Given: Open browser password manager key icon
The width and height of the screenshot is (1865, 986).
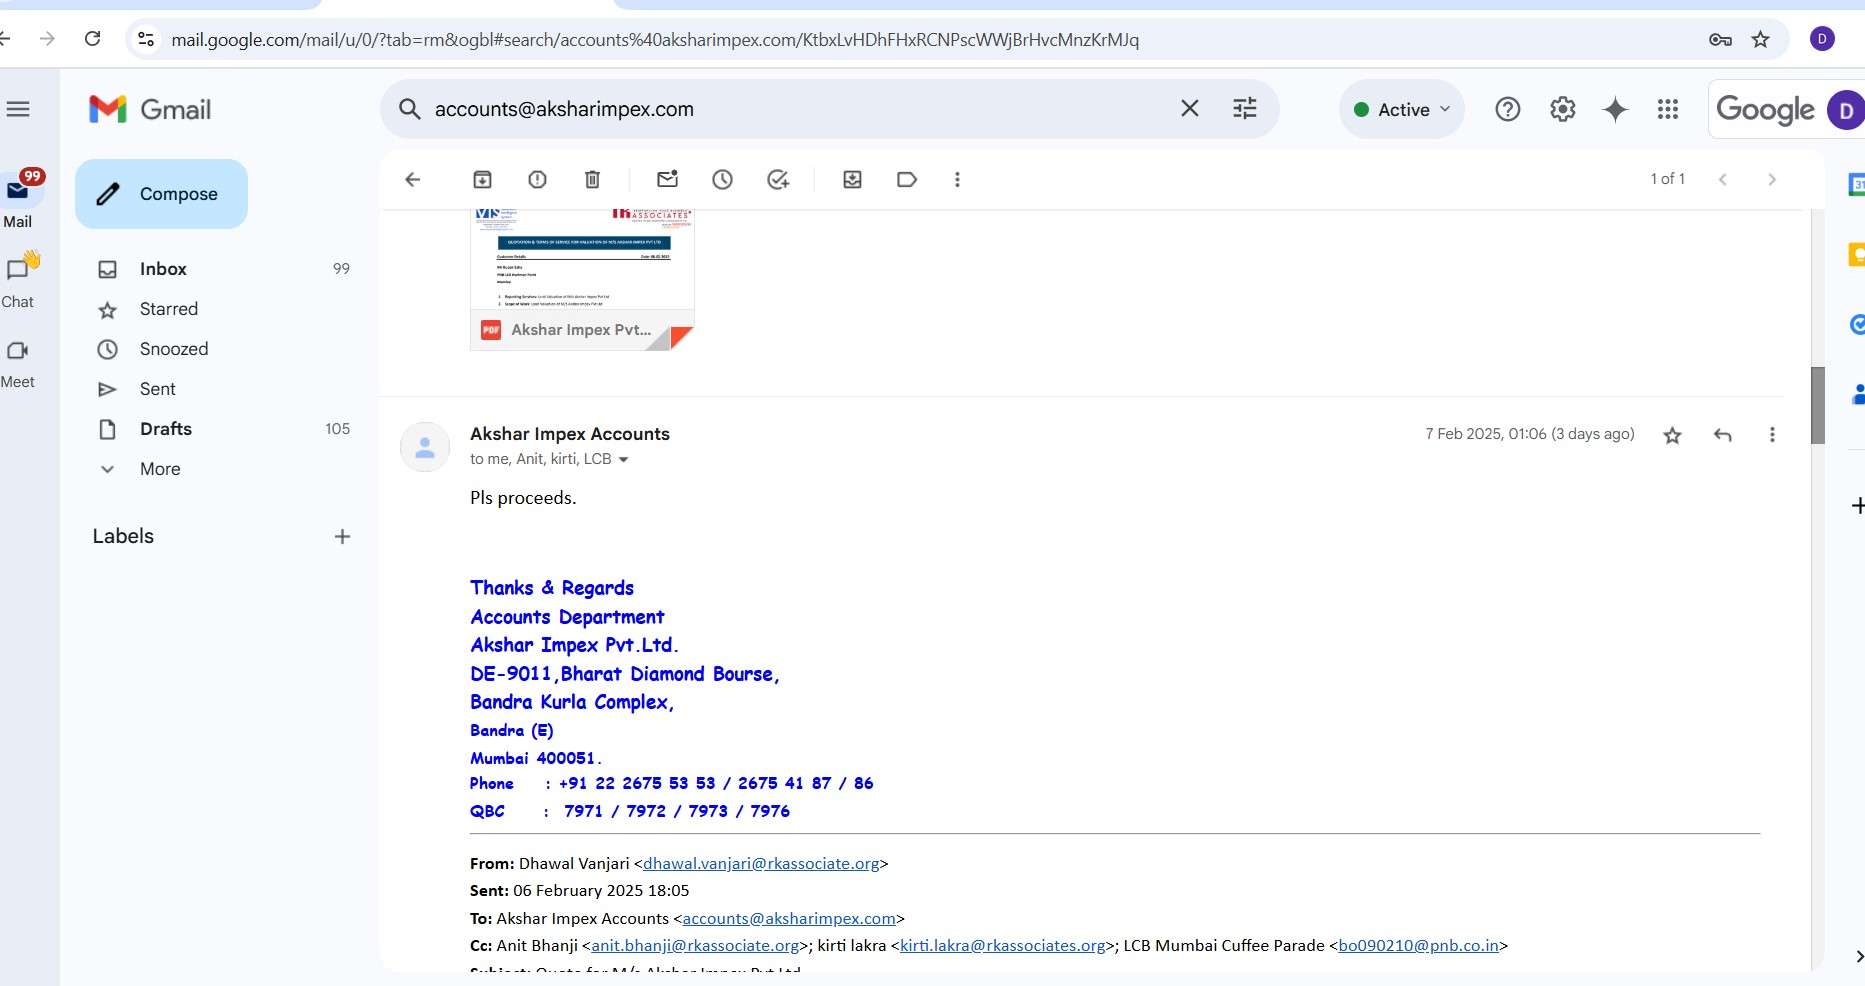Looking at the screenshot, I should [1720, 39].
